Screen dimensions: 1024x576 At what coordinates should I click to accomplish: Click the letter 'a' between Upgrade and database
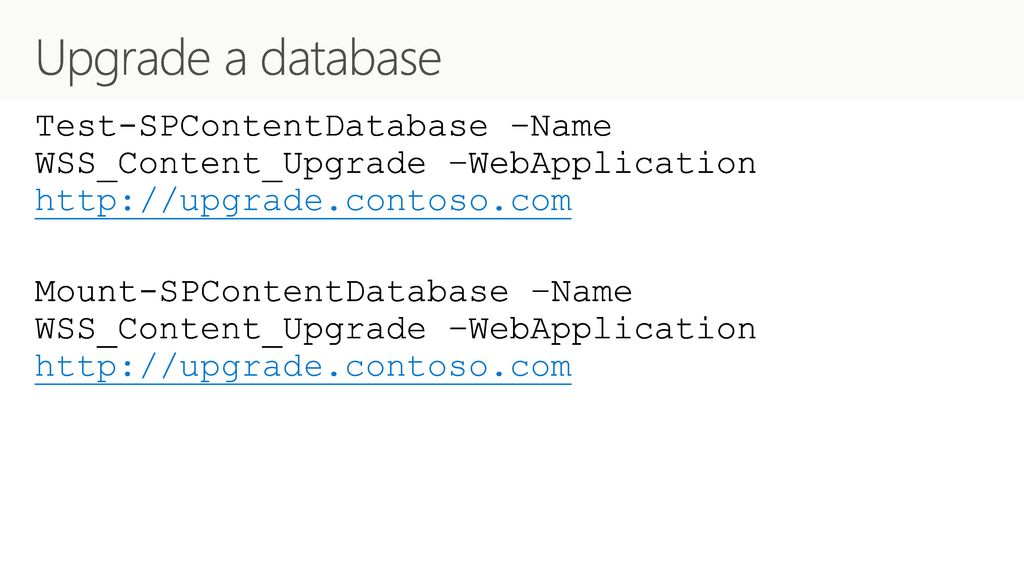pyautogui.click(x=235, y=63)
